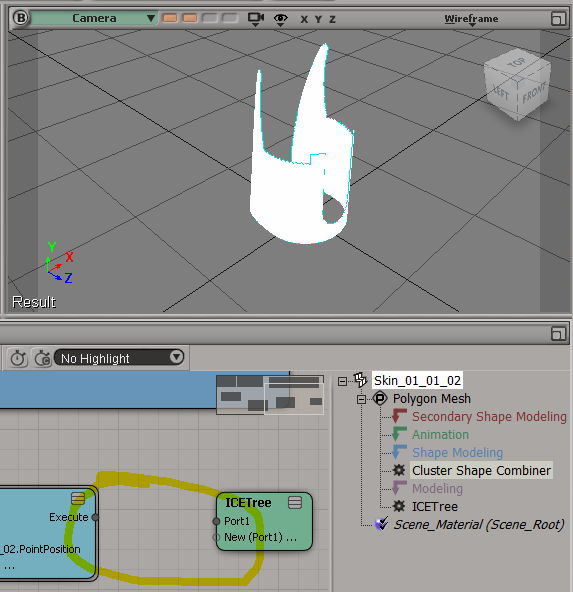Image resolution: width=573 pixels, height=592 pixels.
Task: Click the blue Shape Modeling marker
Action: coord(399,452)
